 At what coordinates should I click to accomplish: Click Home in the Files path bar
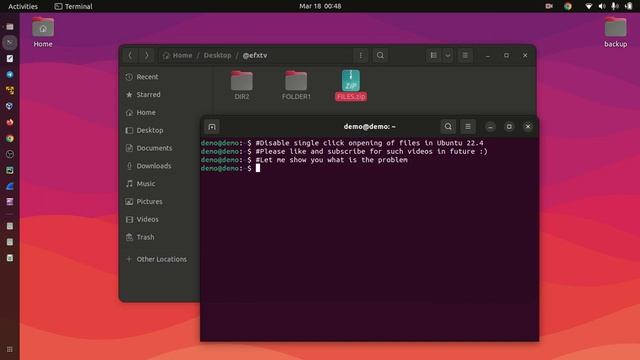click(x=178, y=55)
